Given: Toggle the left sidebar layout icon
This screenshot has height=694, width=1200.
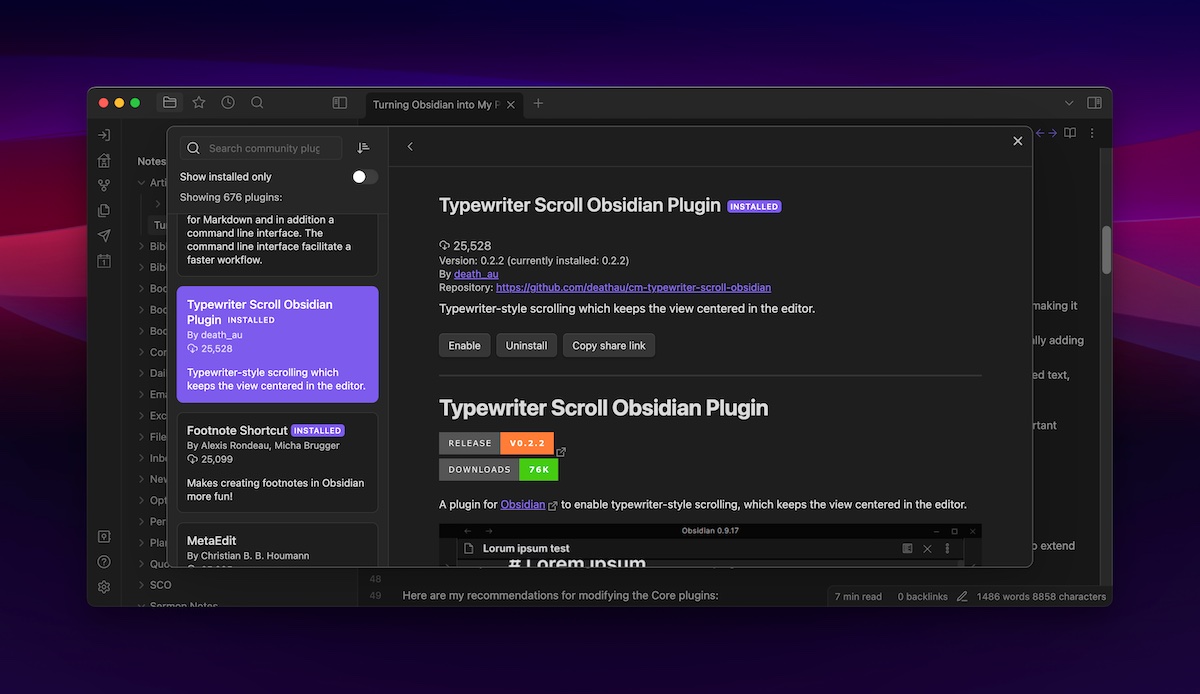Looking at the screenshot, I should (x=340, y=103).
